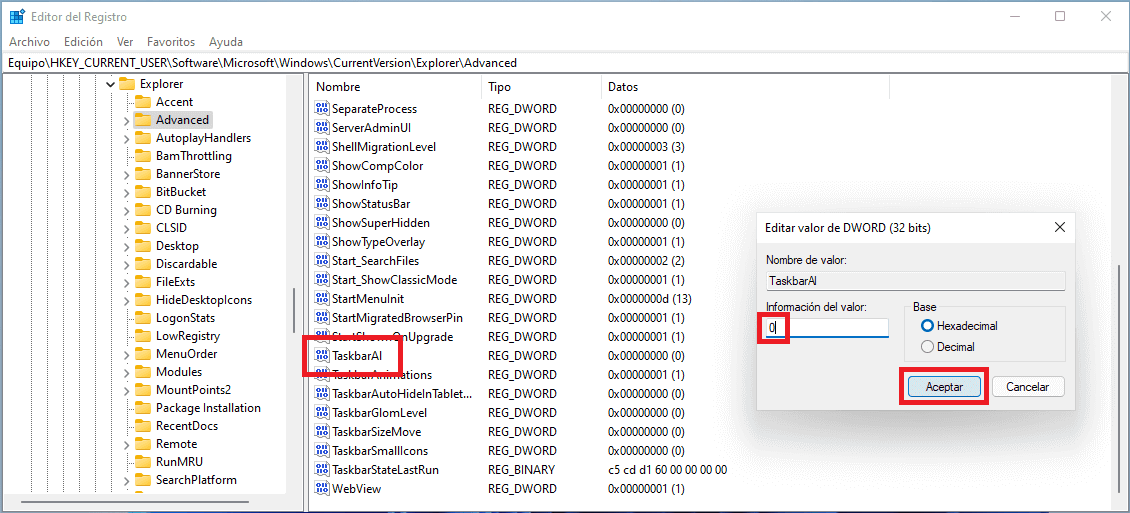1130x513 pixels.
Task: Click the TaskbarGlomLevel value icon
Action: point(321,413)
